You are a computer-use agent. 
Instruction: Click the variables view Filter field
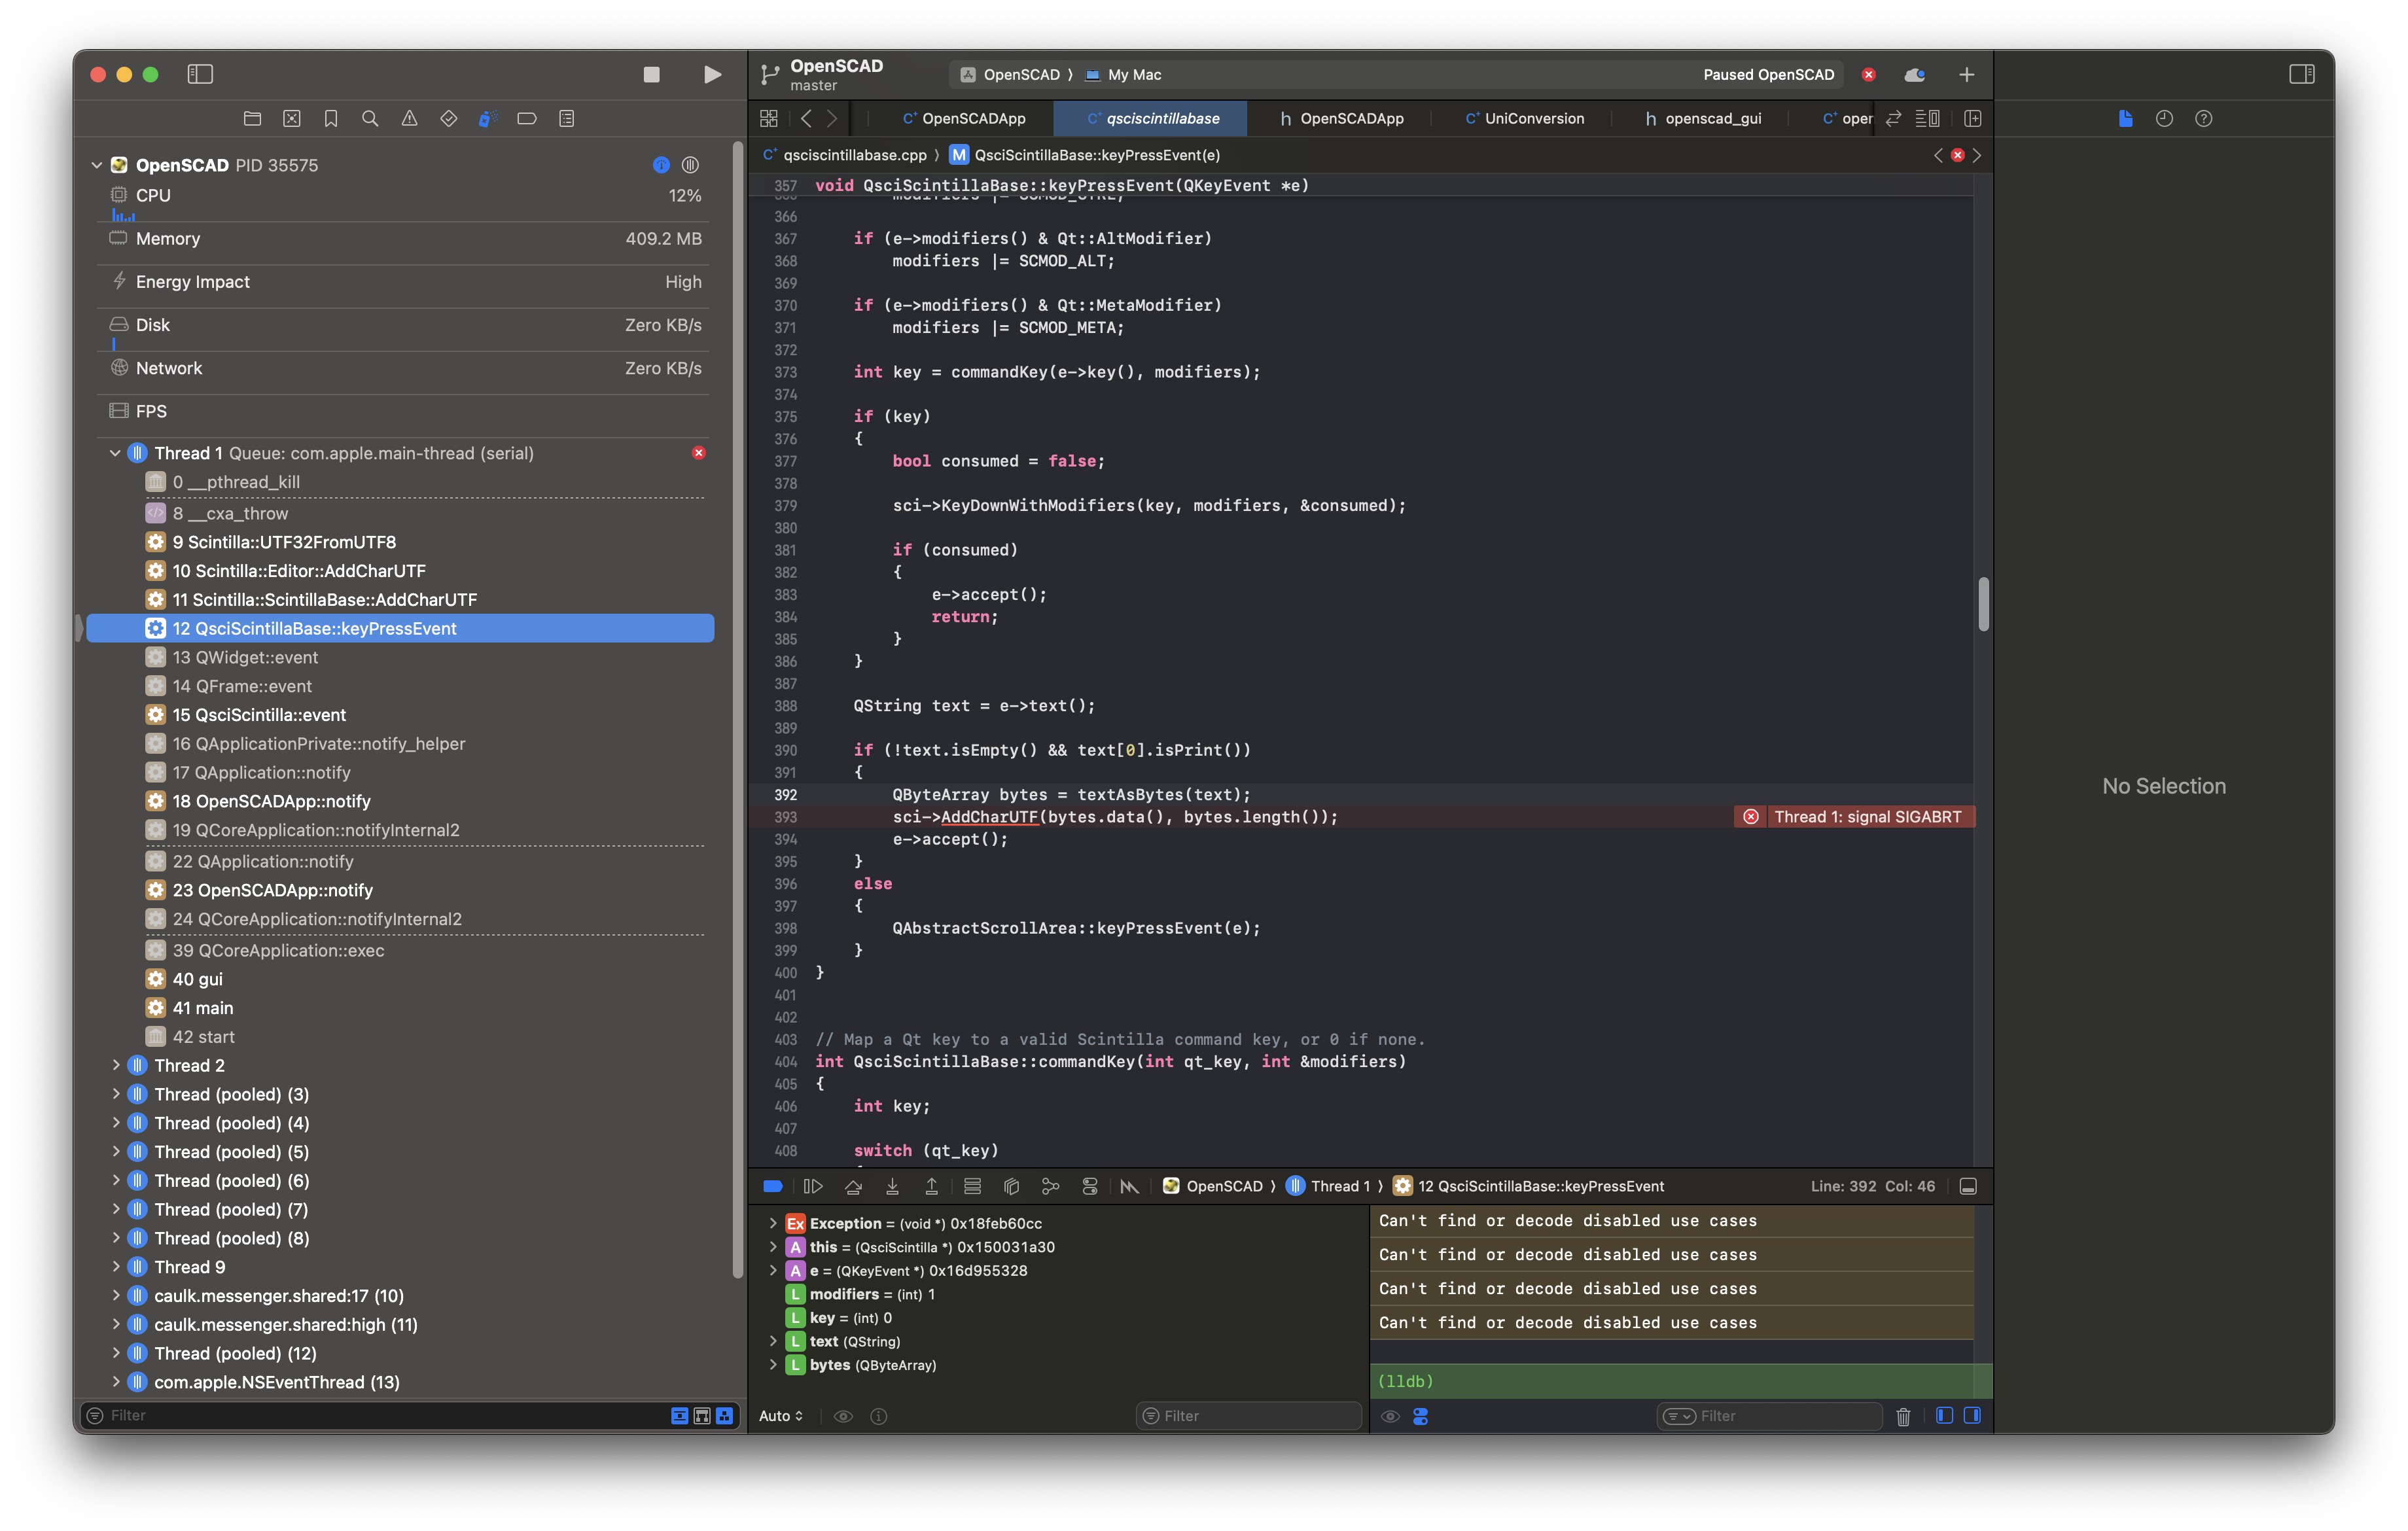pos(1249,1416)
